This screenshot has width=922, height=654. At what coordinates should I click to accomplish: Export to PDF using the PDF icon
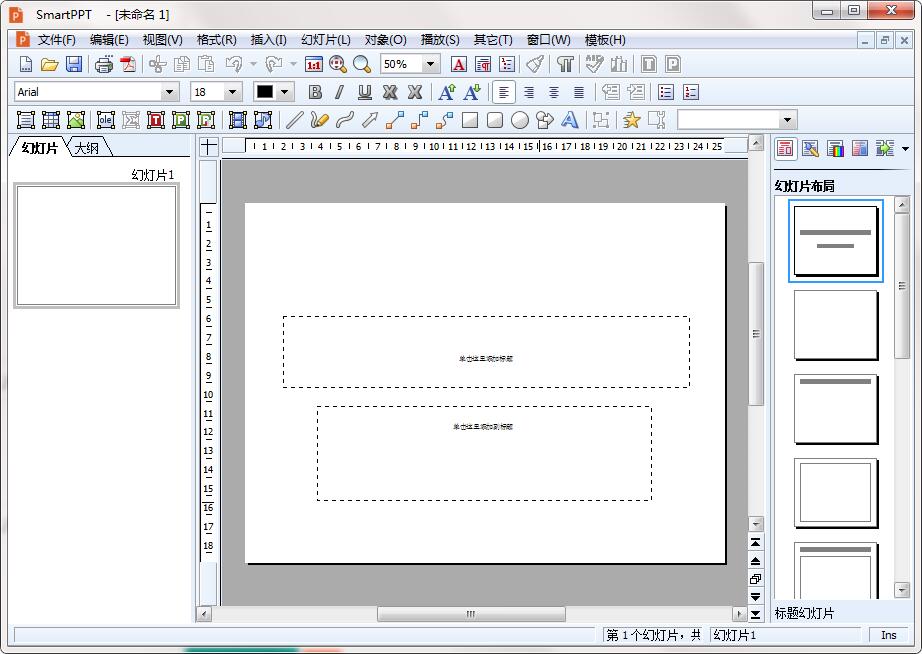point(128,64)
